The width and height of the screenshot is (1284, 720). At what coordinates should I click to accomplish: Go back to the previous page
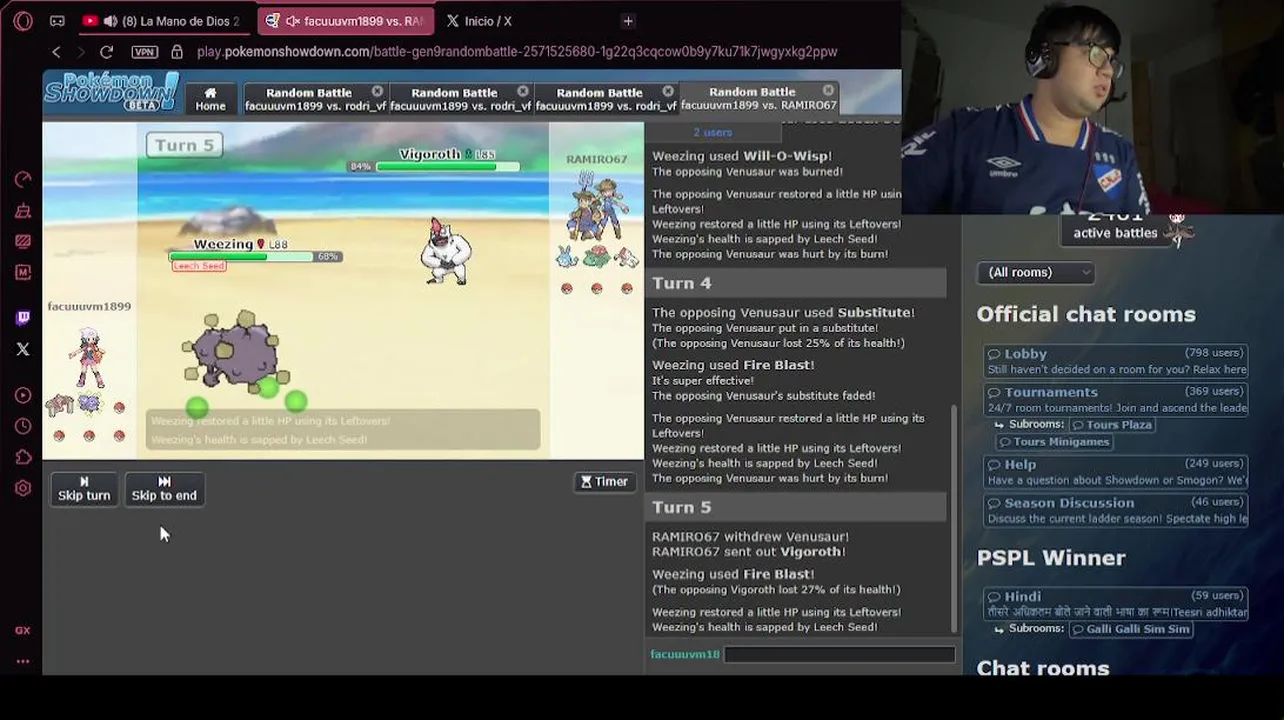[56, 52]
